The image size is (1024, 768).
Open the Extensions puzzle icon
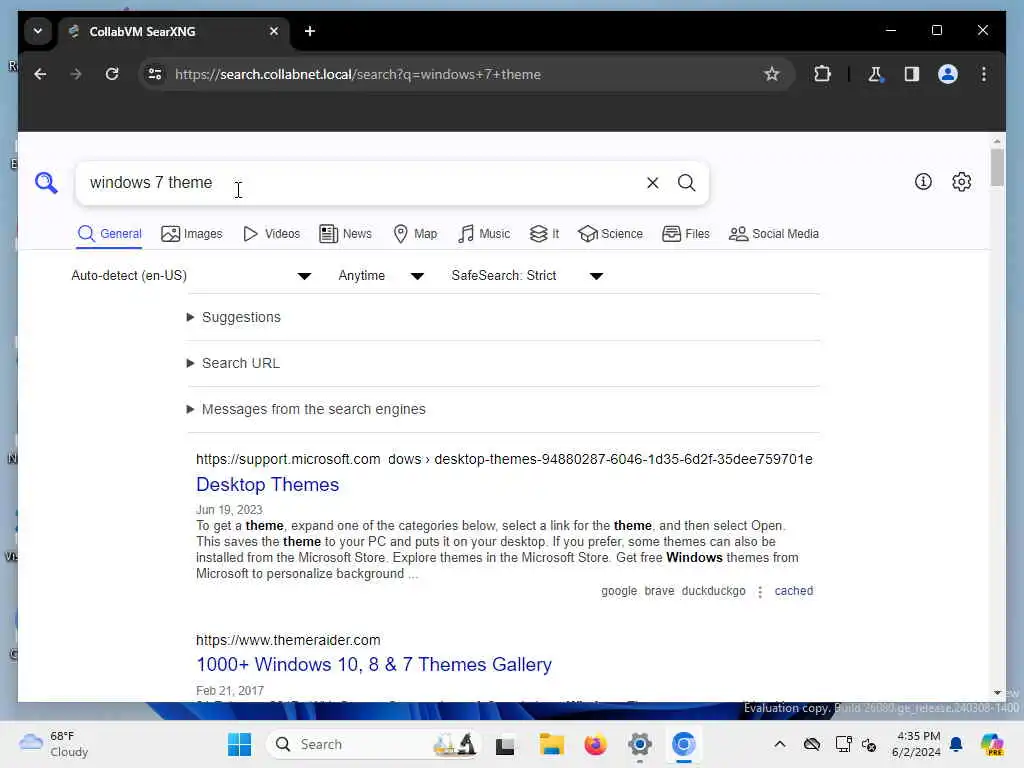click(822, 74)
